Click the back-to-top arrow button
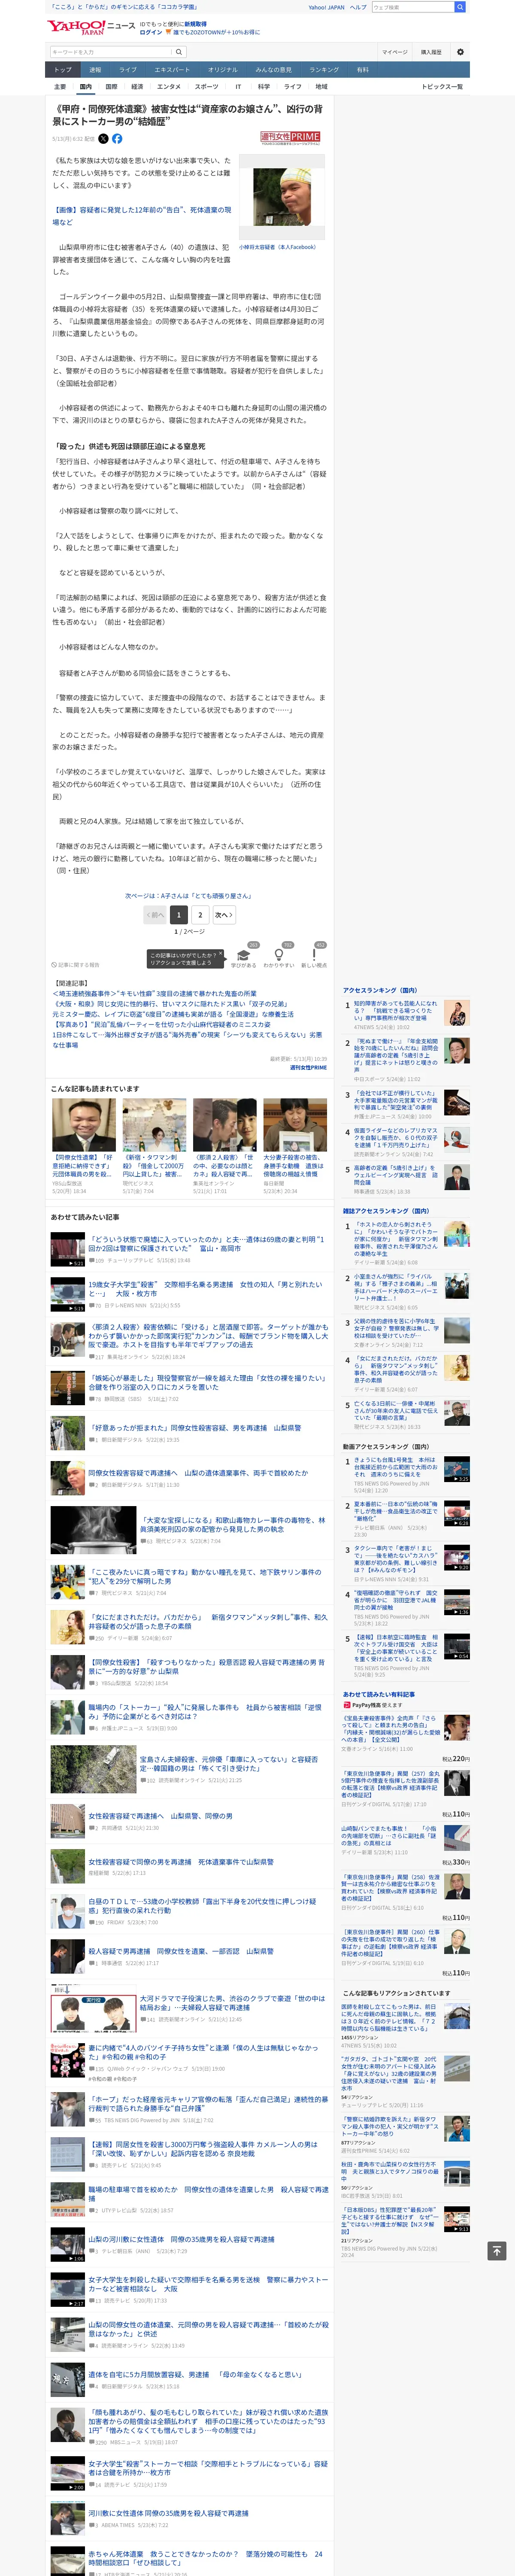The image size is (515, 2576). pos(496,2250)
